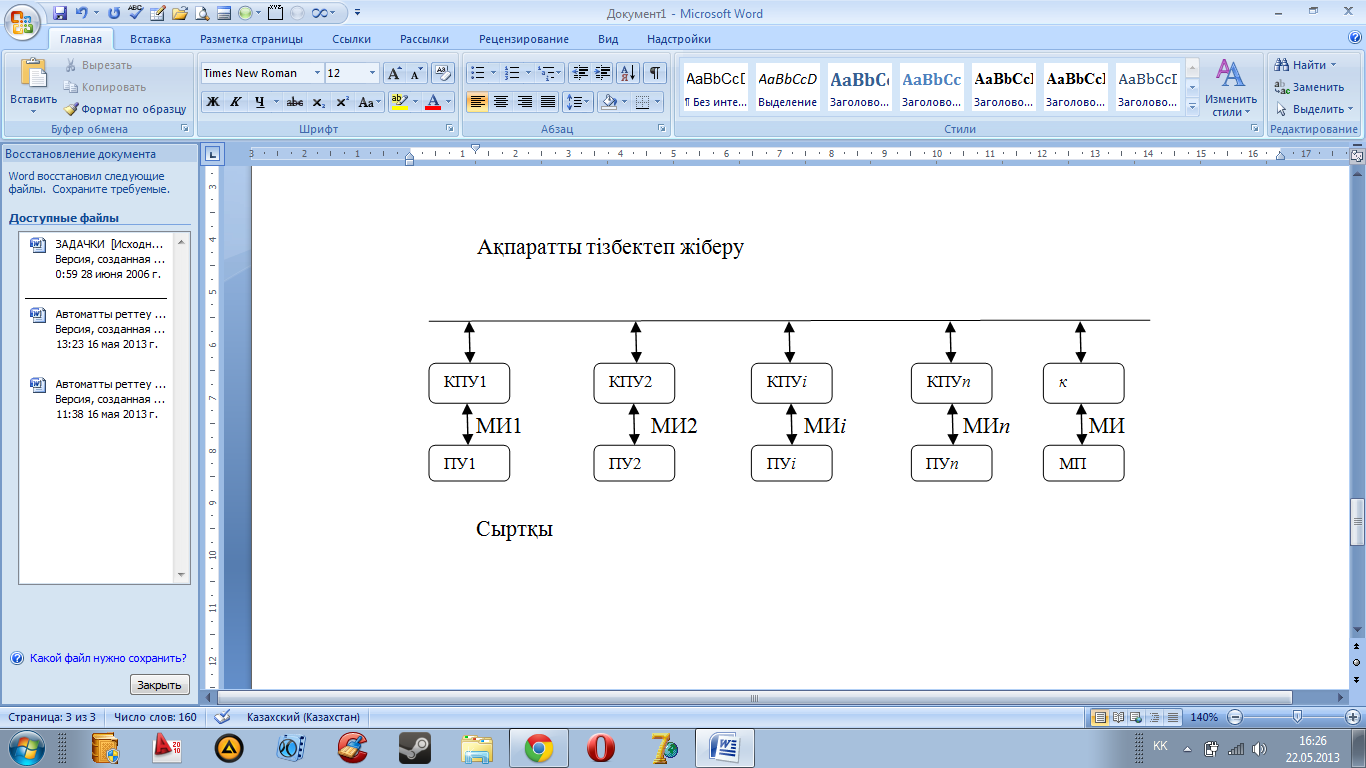Open the change case (Aa) dropdown
This screenshot has width=1366, height=768.
[x=370, y=102]
